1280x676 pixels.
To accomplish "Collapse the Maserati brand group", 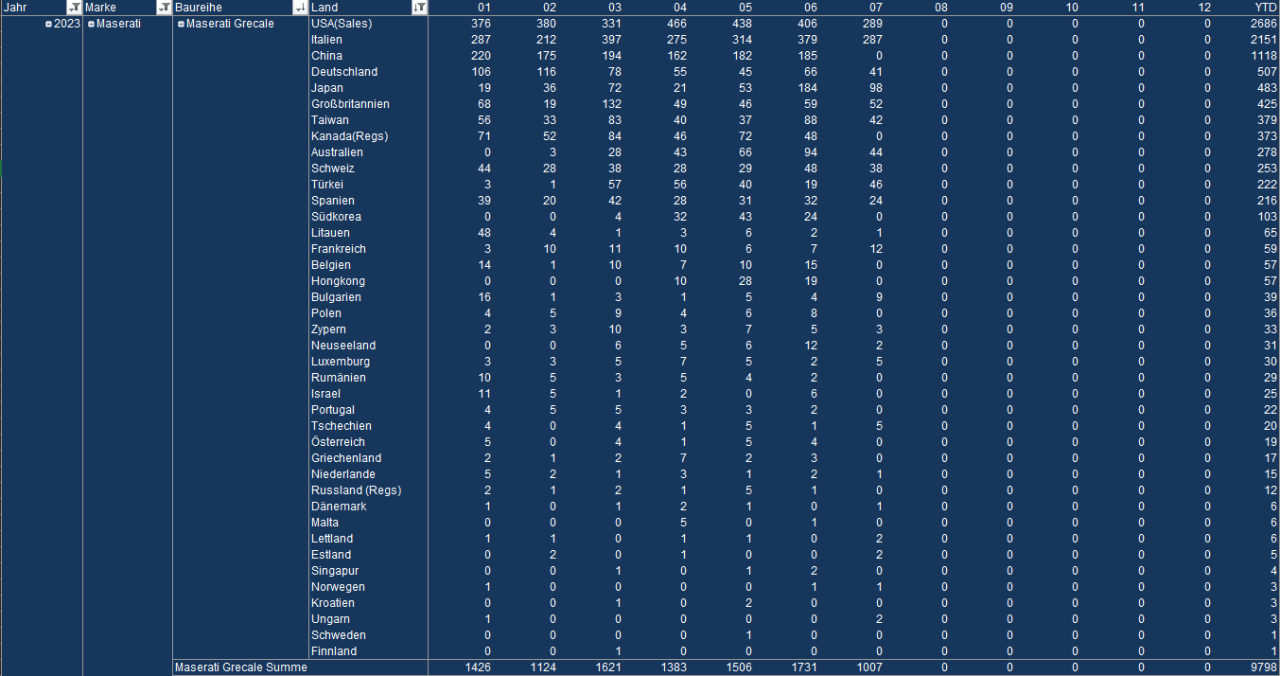I will [x=91, y=24].
